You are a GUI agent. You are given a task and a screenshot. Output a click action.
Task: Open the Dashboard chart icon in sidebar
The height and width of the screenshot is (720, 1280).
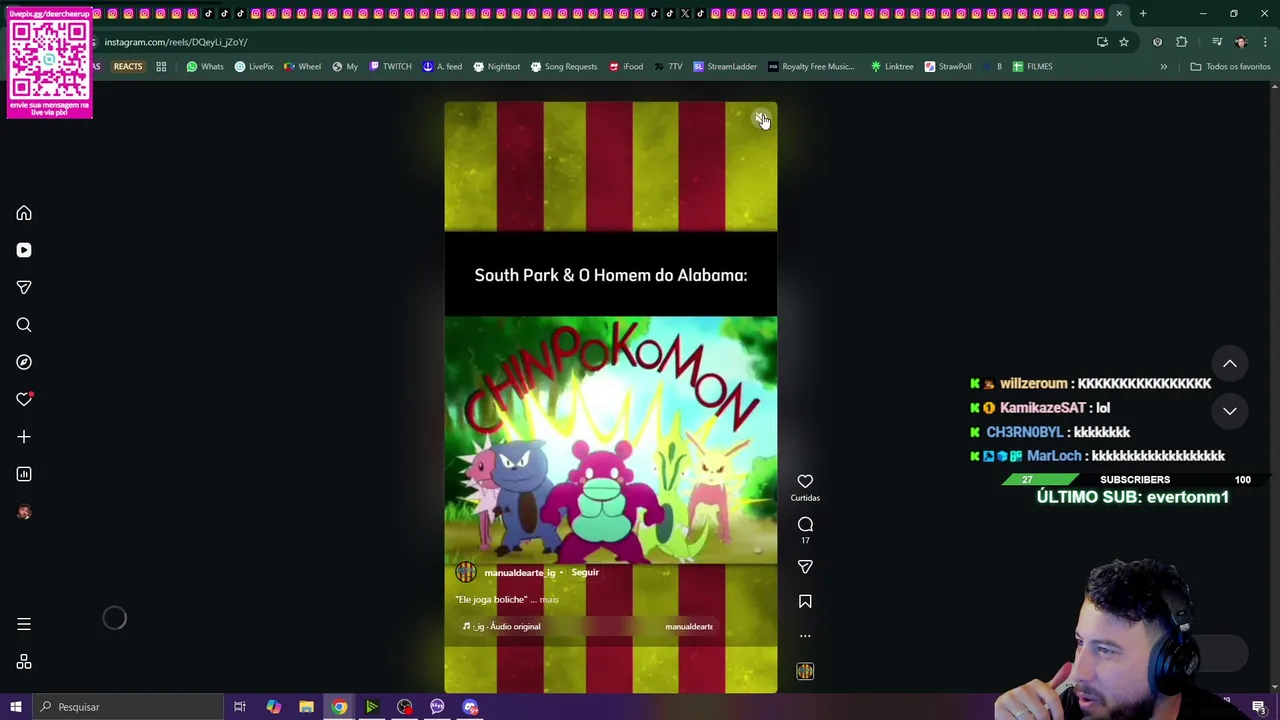(24, 474)
